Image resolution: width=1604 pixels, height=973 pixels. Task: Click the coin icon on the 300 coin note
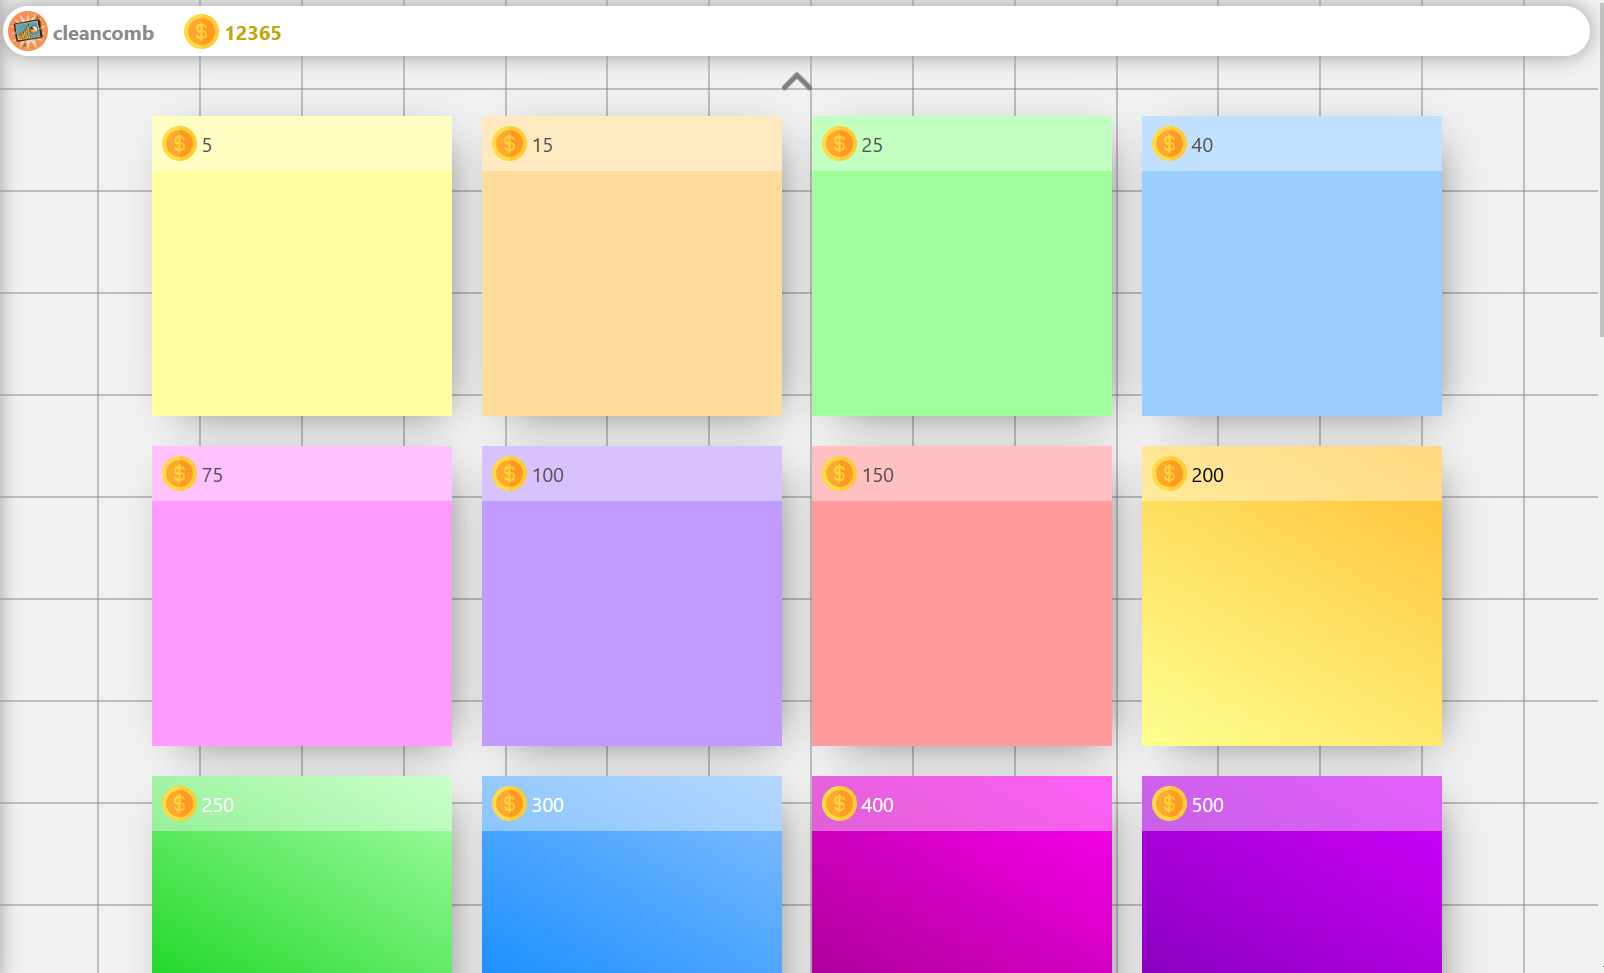pos(509,804)
